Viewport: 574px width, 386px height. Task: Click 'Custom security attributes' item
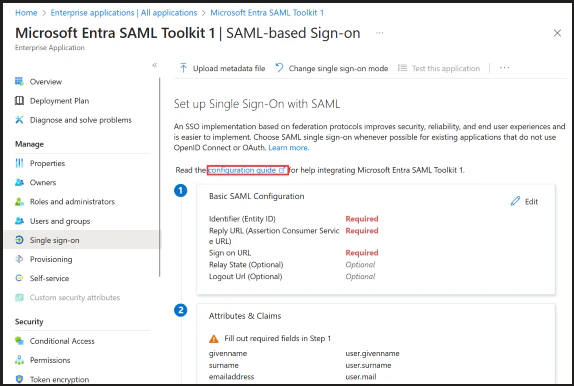[75, 297]
